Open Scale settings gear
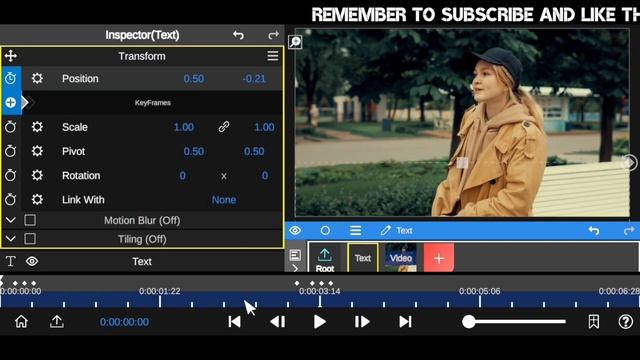Screen dimensions: 640x360 point(37,127)
